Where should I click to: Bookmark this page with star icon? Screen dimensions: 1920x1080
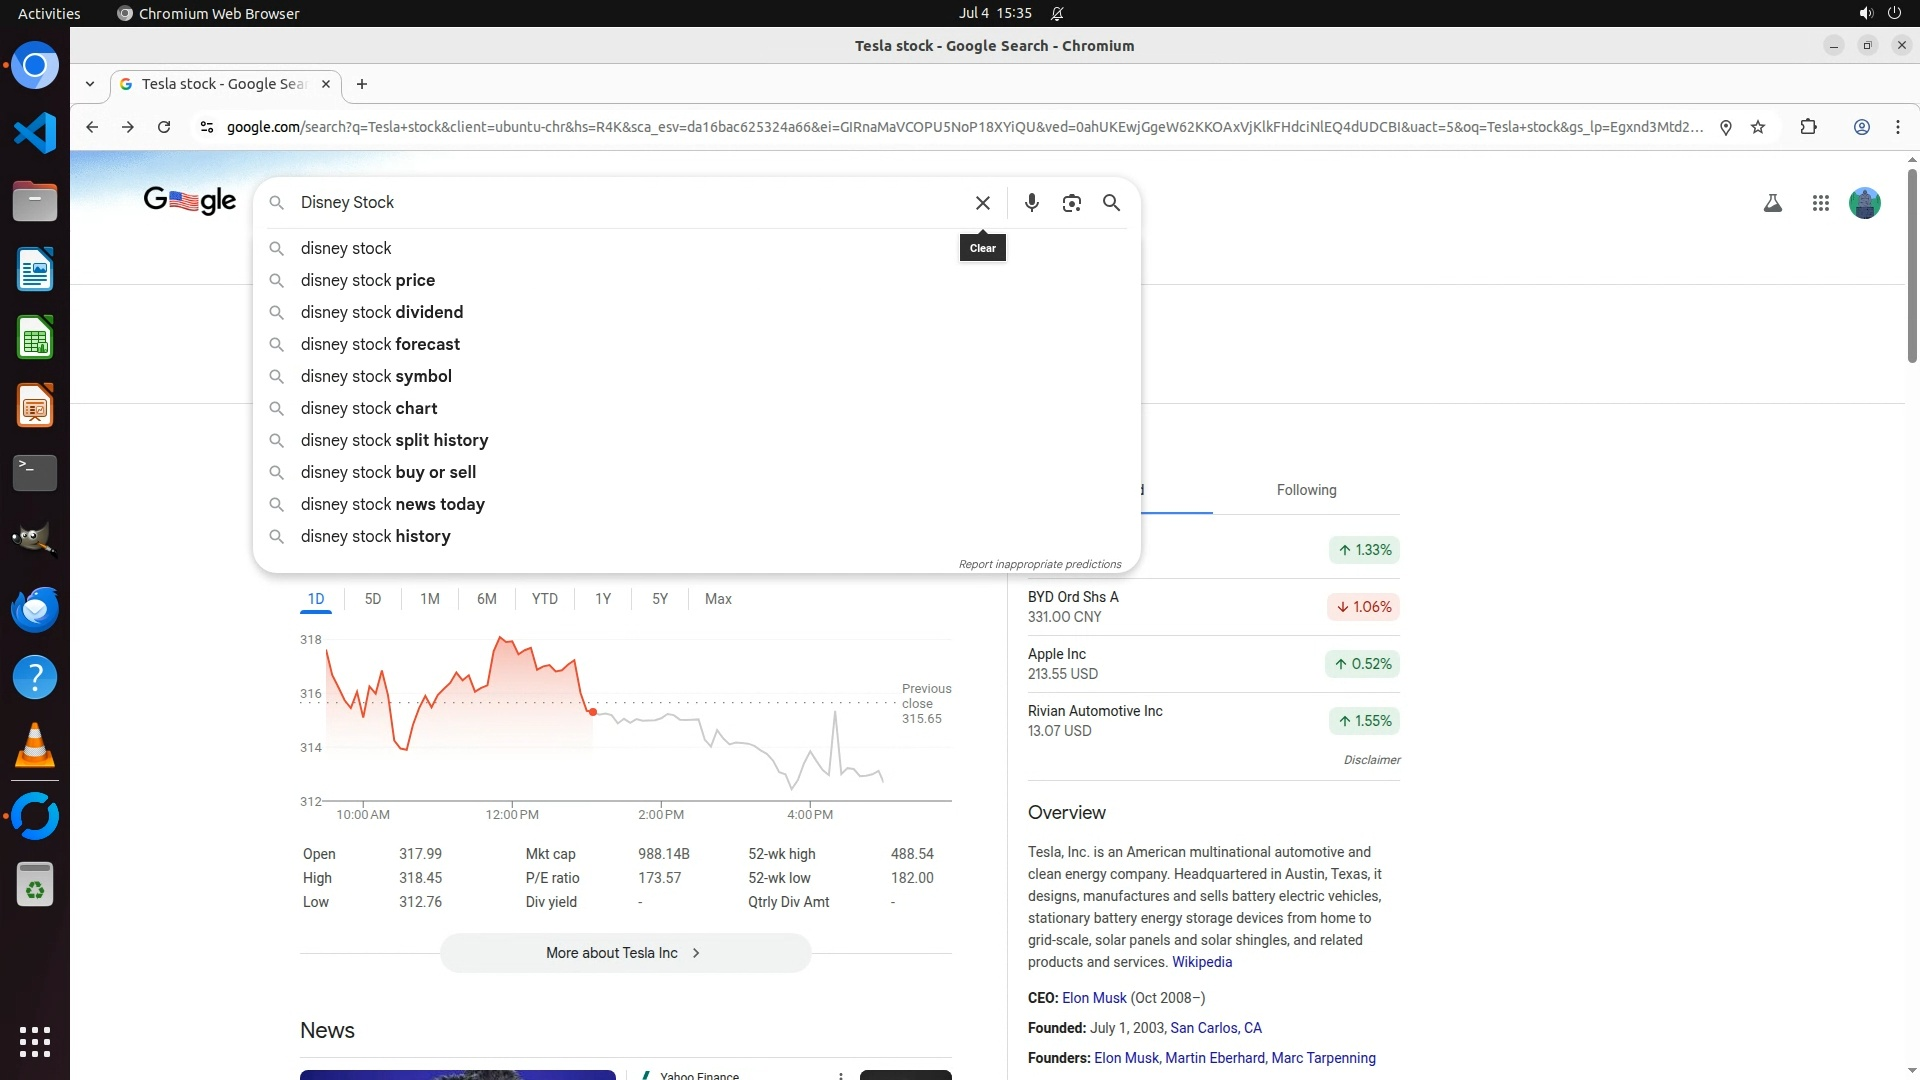tap(1758, 127)
